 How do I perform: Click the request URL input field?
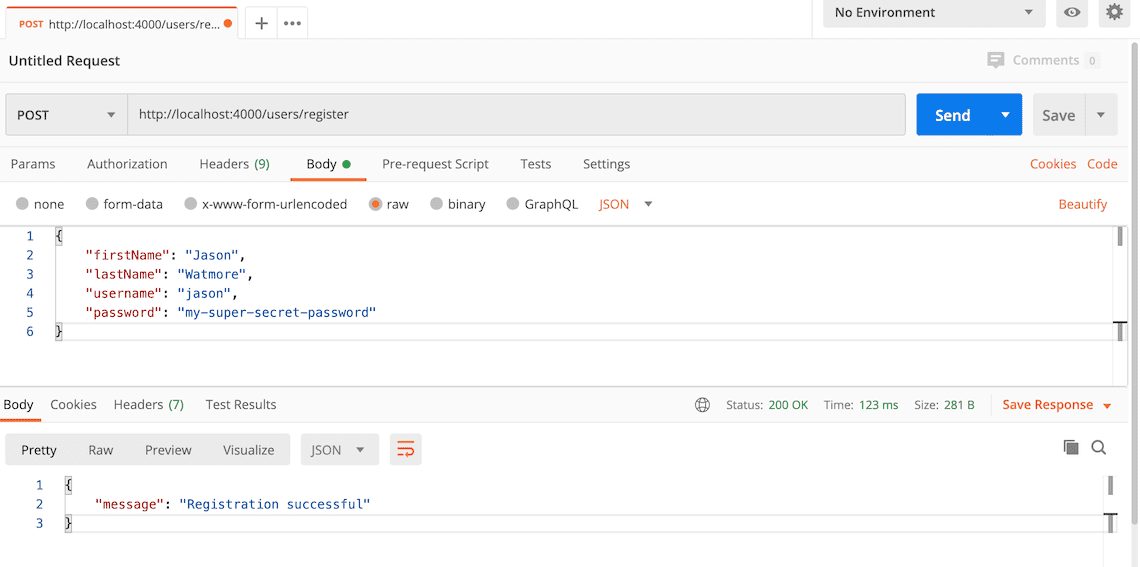(516, 115)
